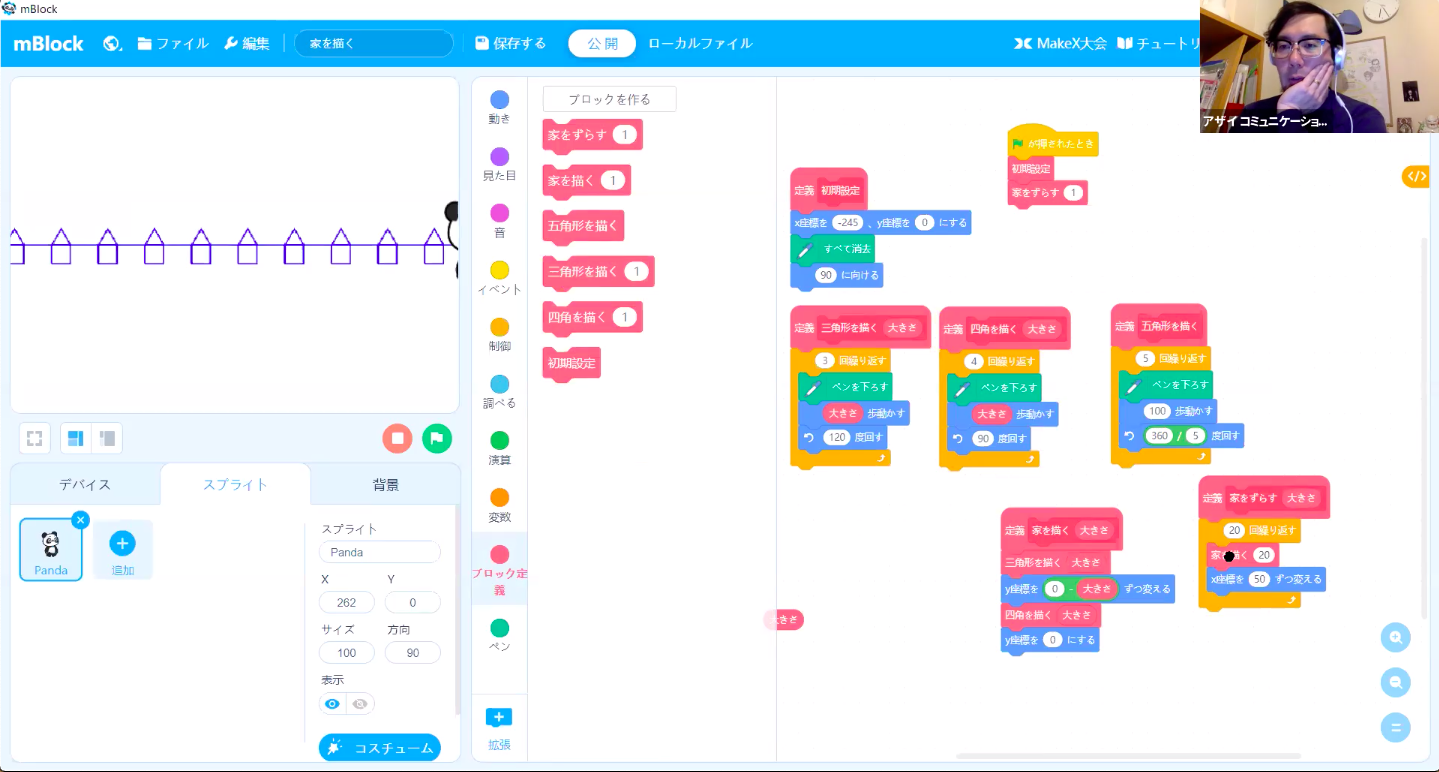Screen dimensions: 1439x772
Task: Switch to the 背景 tab
Action: [x=386, y=485]
